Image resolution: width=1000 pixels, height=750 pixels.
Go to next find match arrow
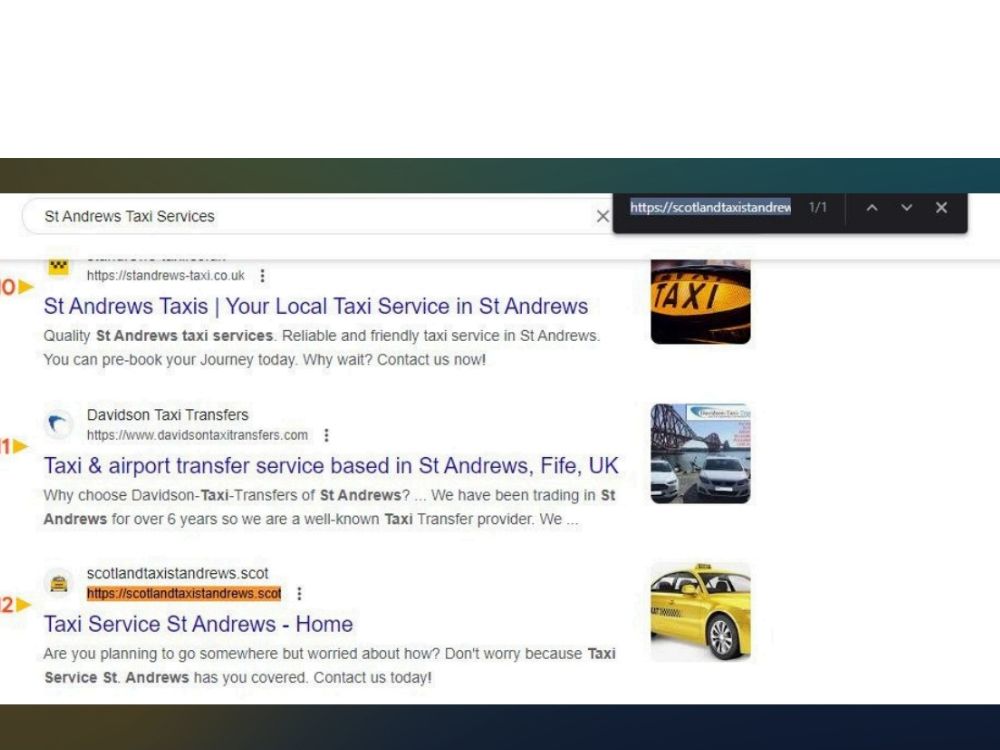click(906, 208)
